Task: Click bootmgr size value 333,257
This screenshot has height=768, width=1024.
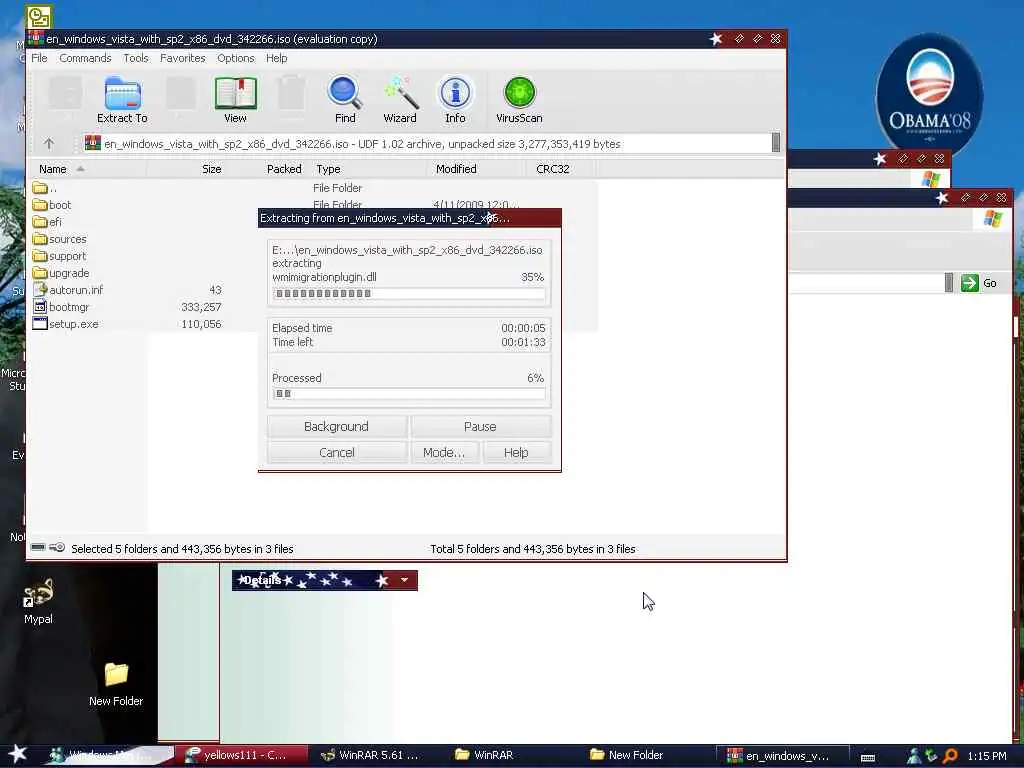Action: (x=201, y=307)
